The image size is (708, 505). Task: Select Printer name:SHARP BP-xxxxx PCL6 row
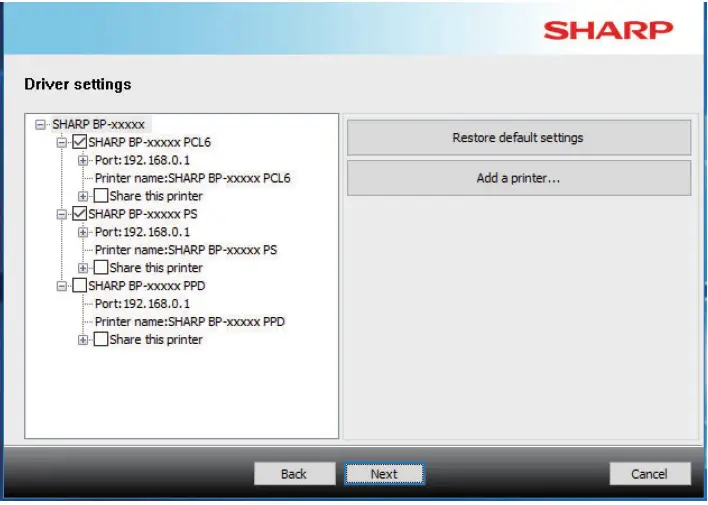point(193,178)
